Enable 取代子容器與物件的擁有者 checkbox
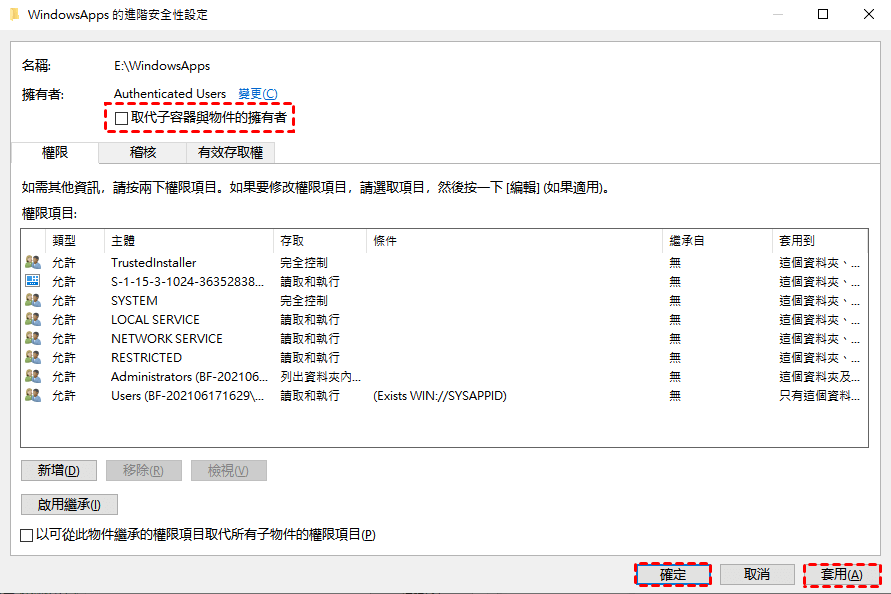 tap(121, 118)
